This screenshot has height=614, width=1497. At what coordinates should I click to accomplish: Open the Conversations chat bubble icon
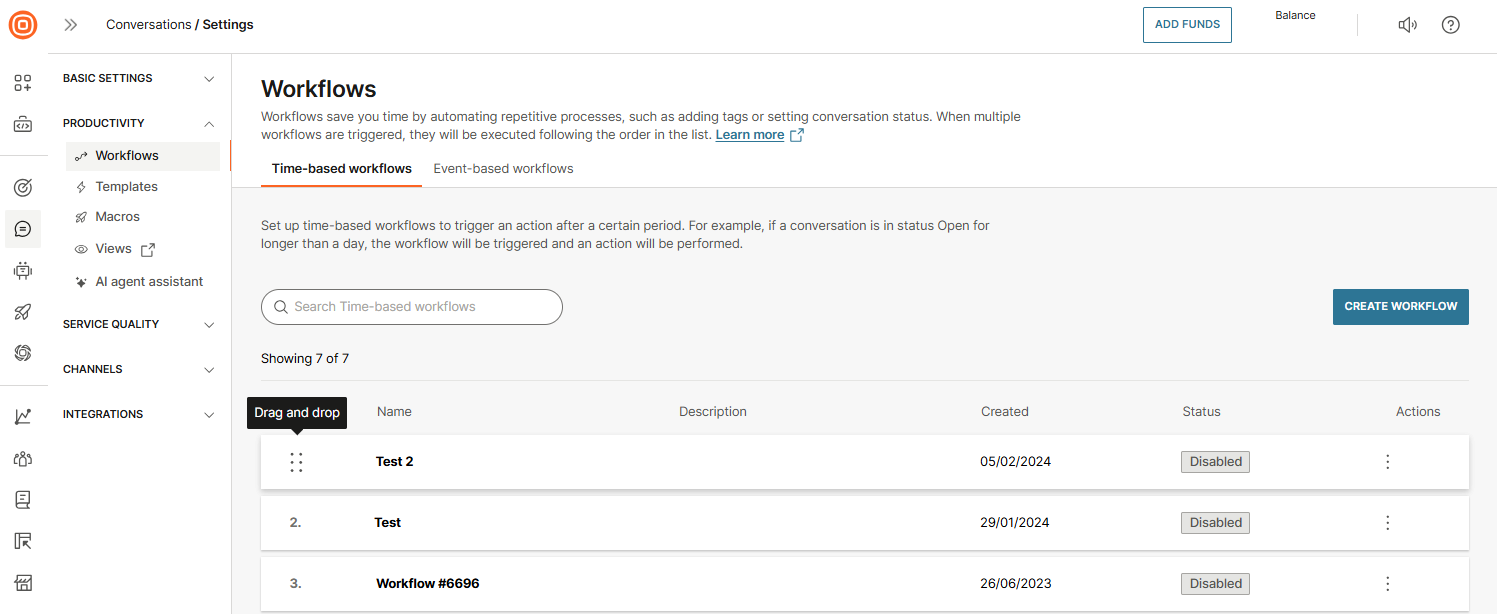click(x=23, y=229)
